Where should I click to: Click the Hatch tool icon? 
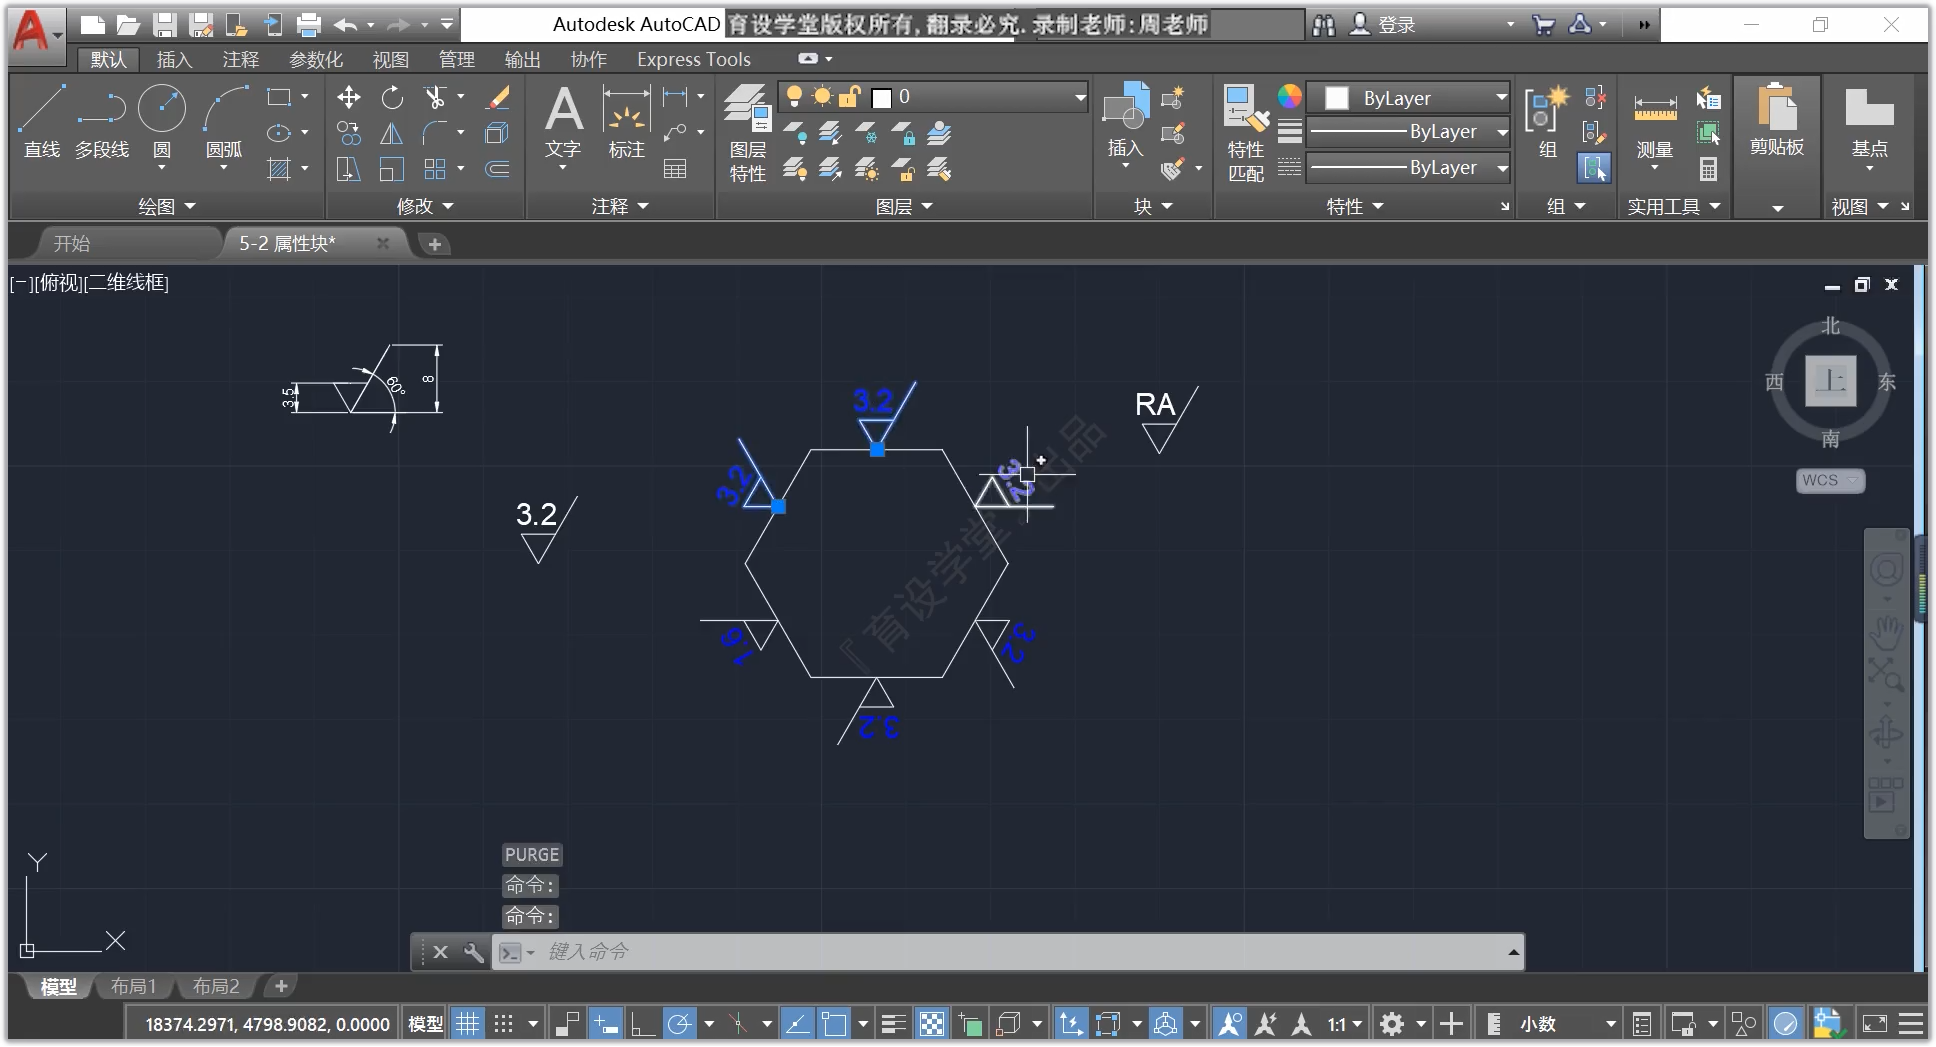coord(279,170)
